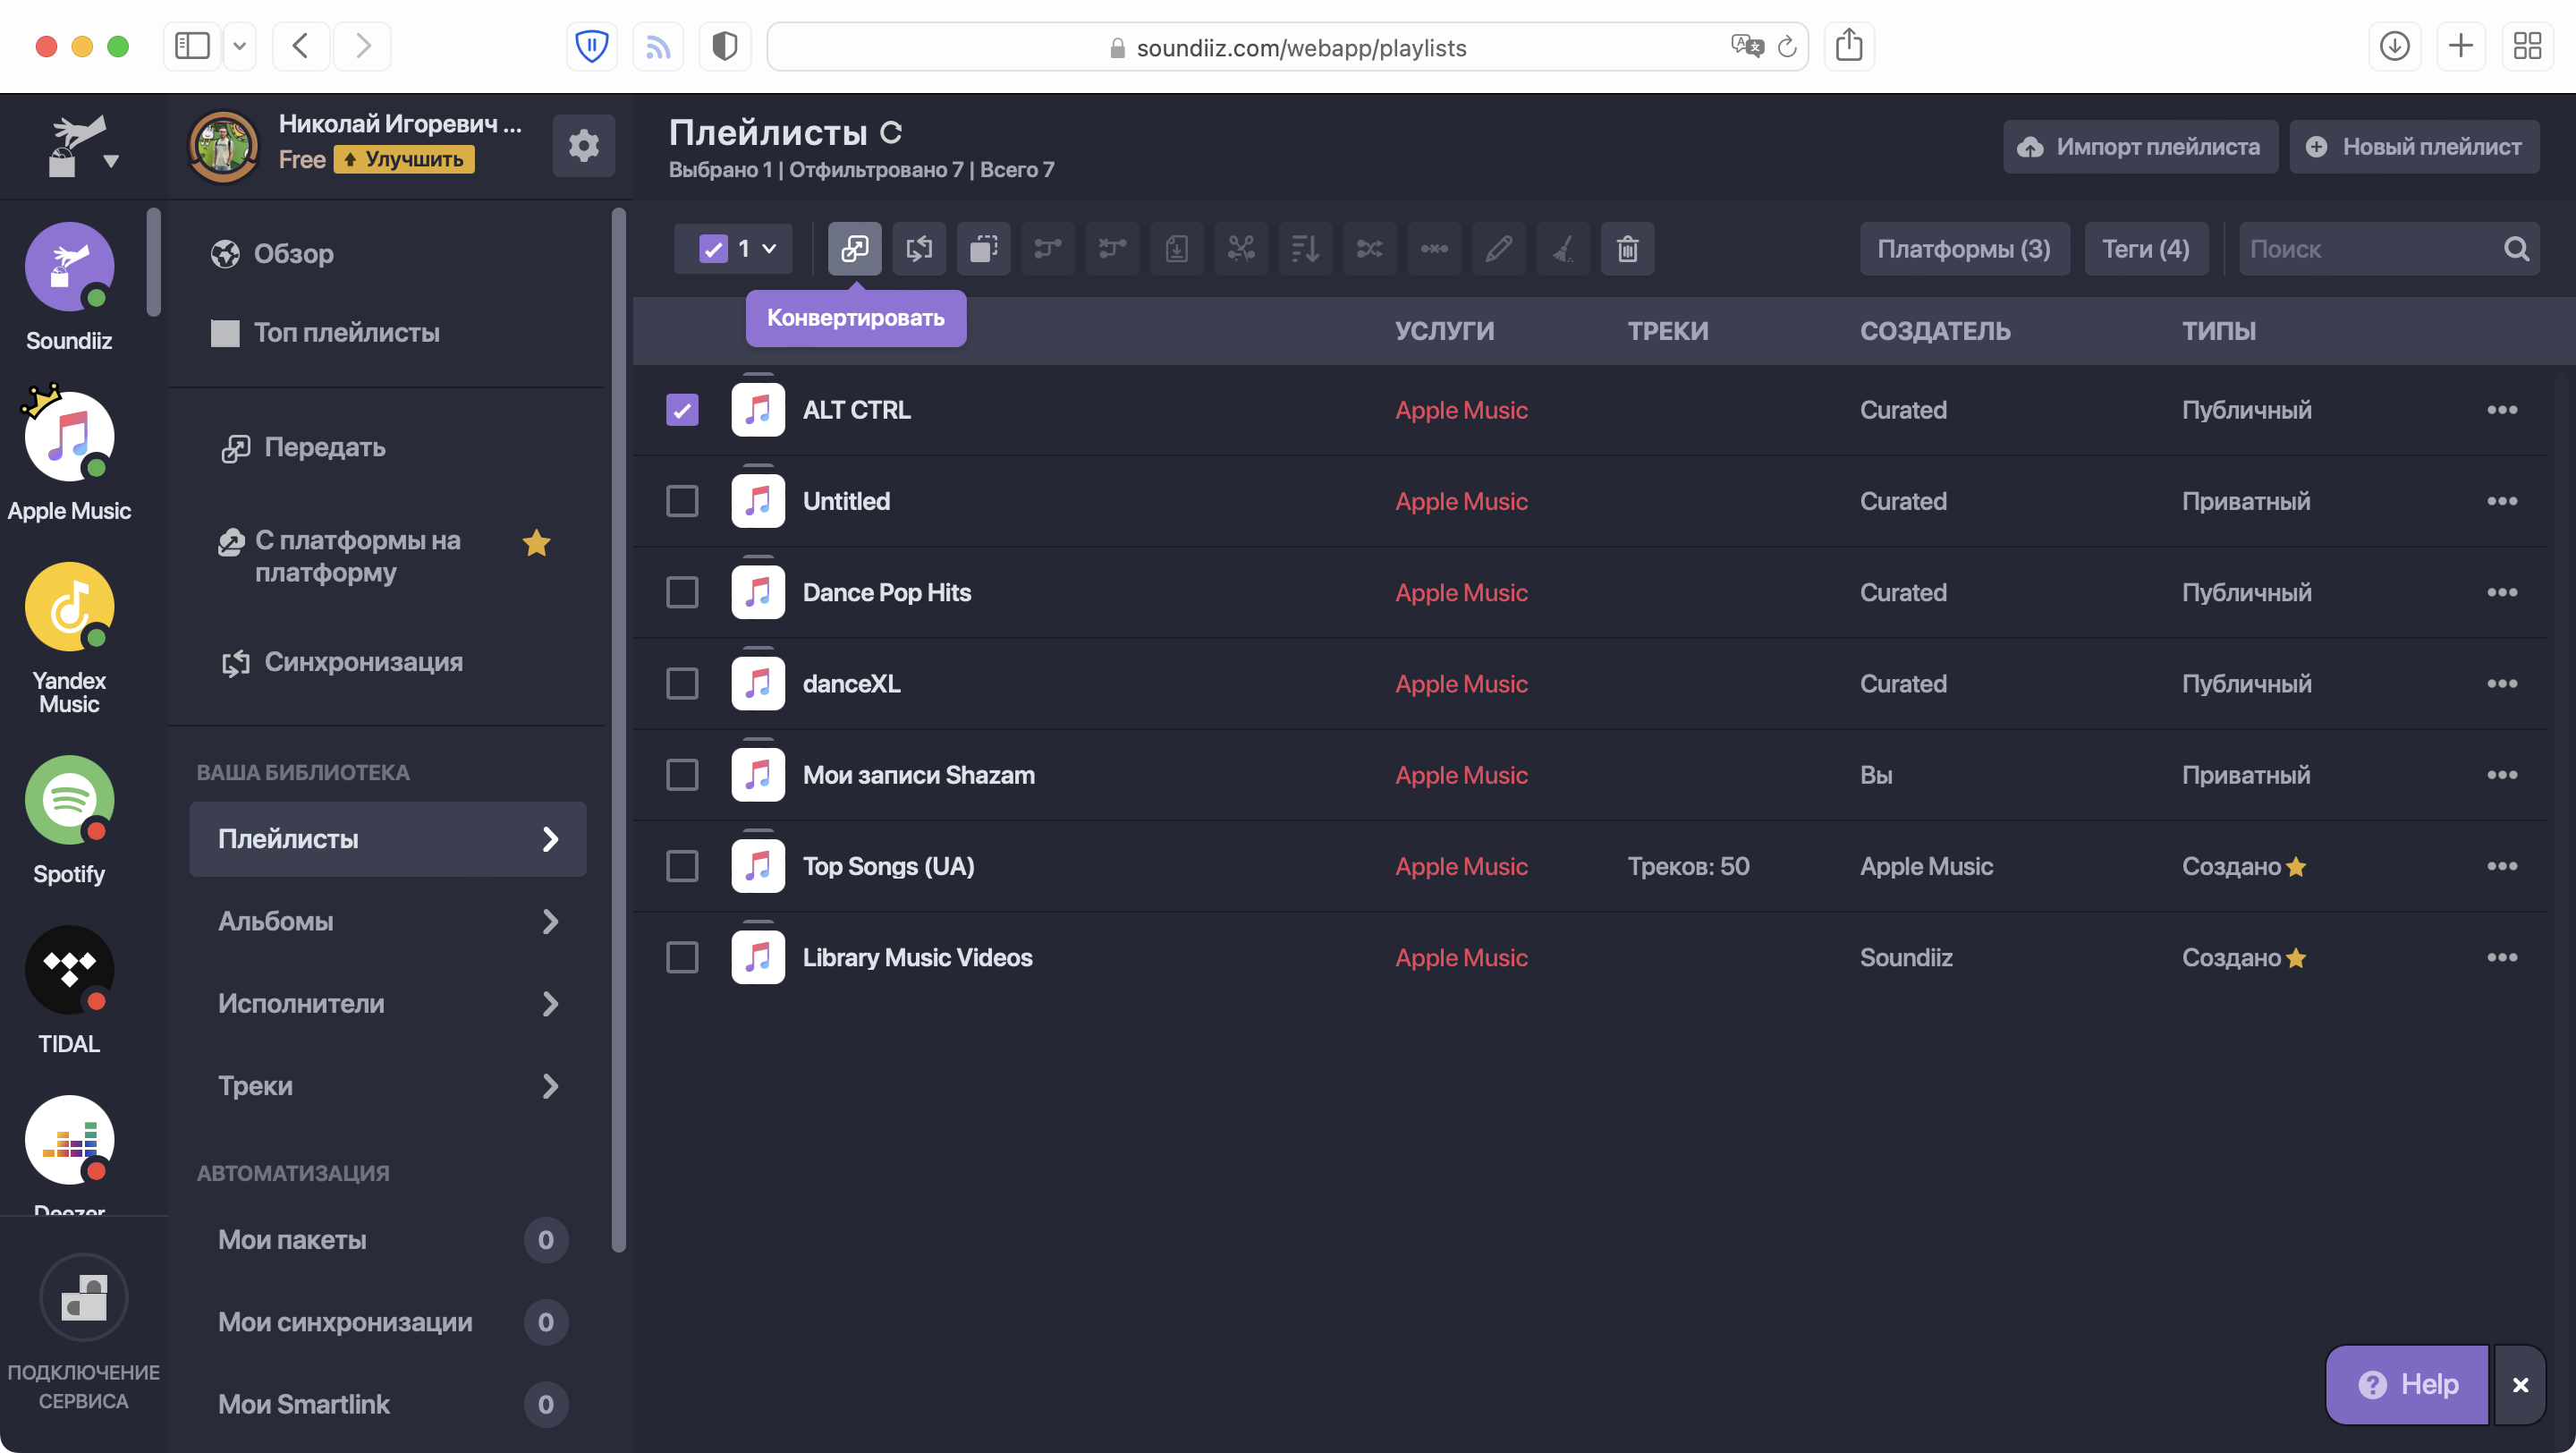Image resolution: width=2576 pixels, height=1453 pixels.
Task: Click the broom Clean playlist icon
Action: pos(1563,248)
